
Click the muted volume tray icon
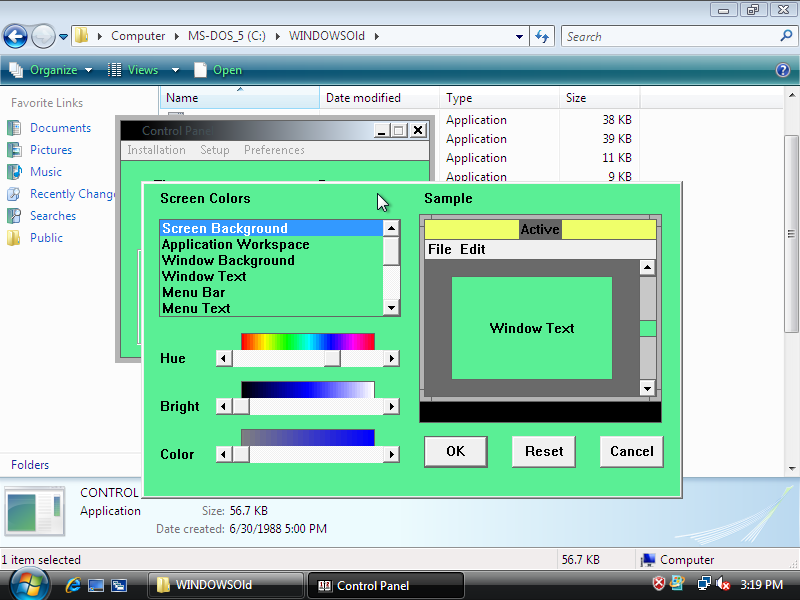(722, 584)
